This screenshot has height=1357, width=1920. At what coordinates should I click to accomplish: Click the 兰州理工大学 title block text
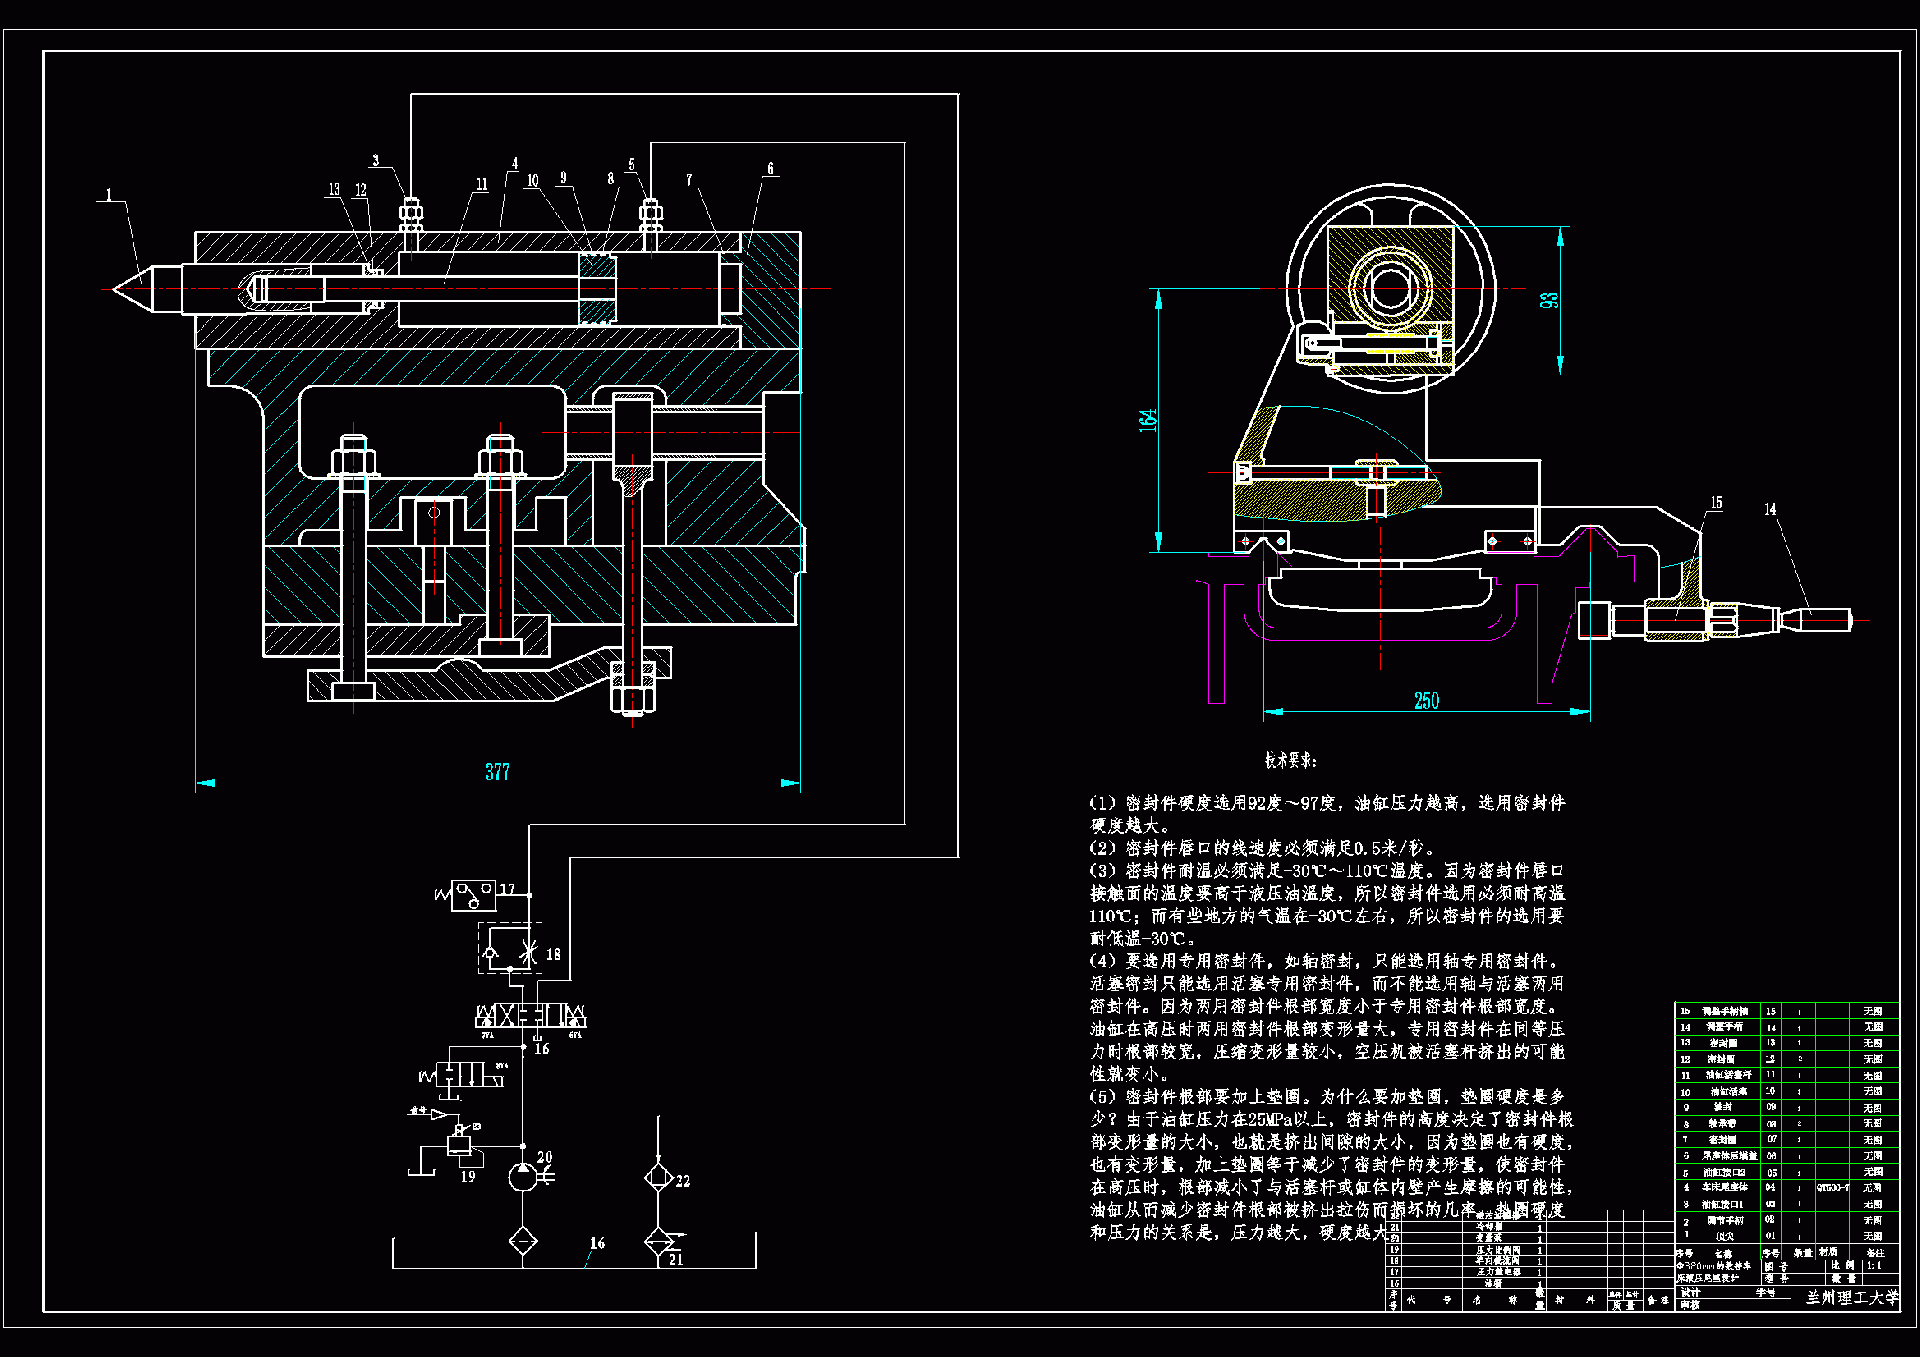click(1851, 1297)
